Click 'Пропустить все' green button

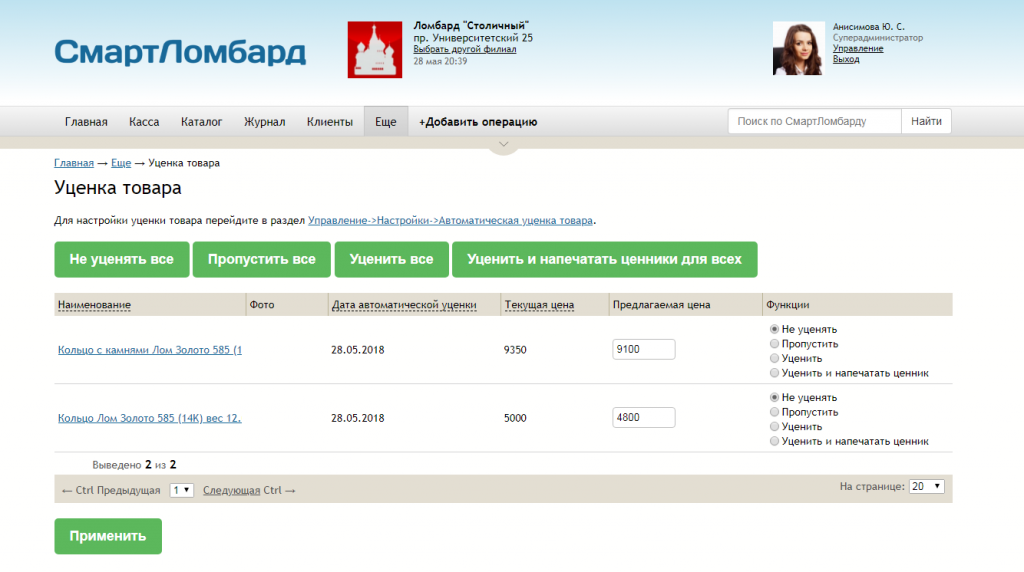click(261, 259)
